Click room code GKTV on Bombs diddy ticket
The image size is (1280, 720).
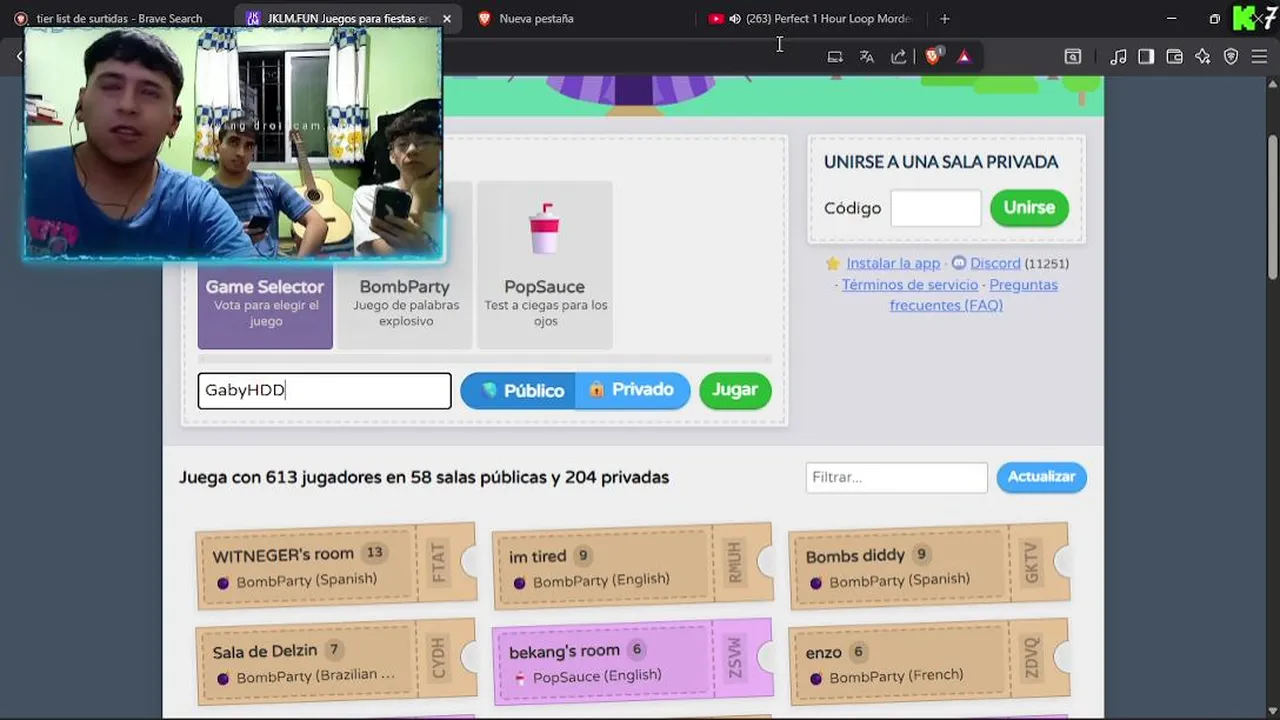click(x=1031, y=563)
